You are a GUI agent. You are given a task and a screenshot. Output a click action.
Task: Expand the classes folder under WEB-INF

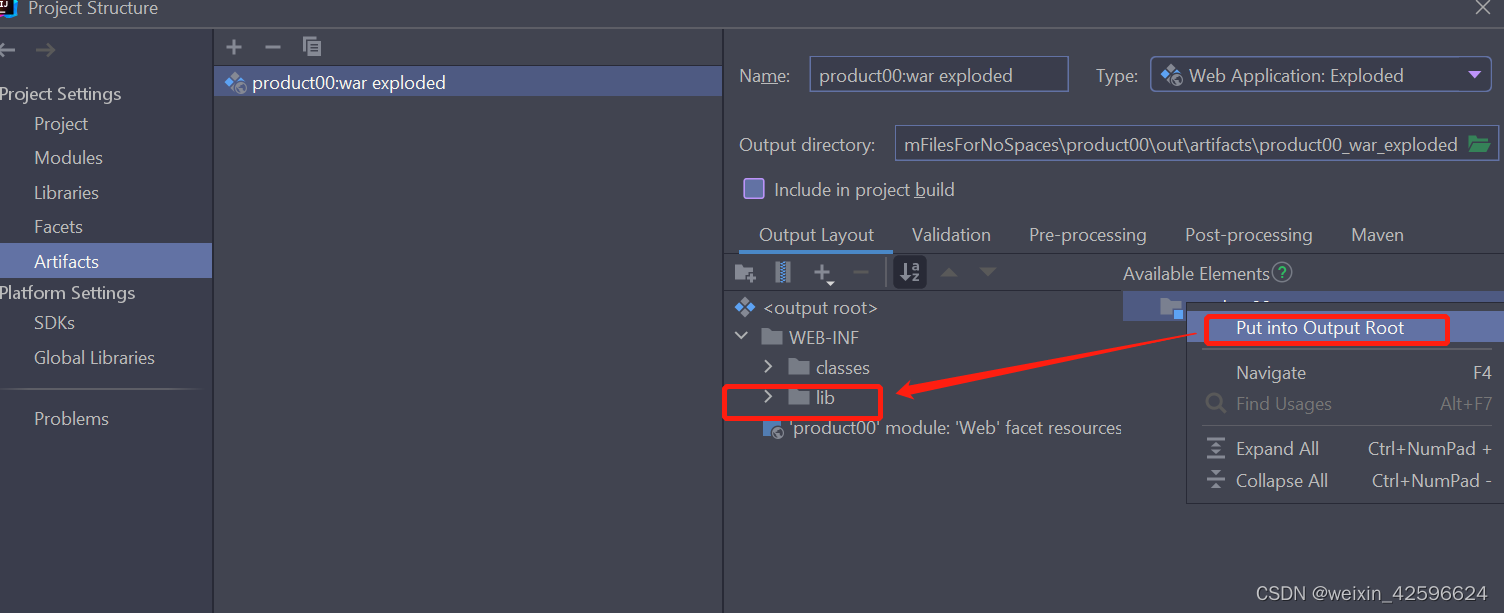point(768,367)
